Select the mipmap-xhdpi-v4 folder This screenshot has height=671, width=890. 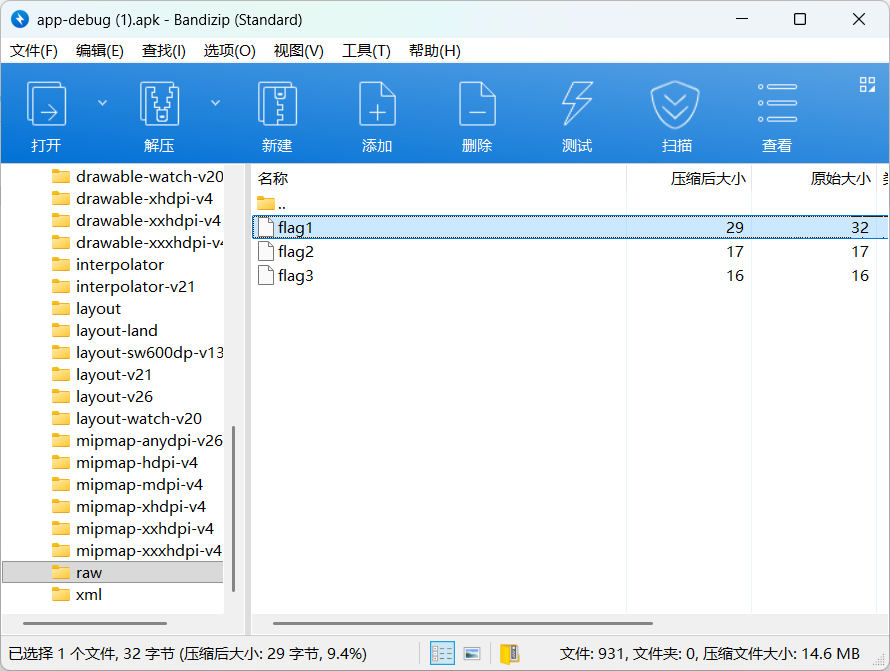coord(129,506)
